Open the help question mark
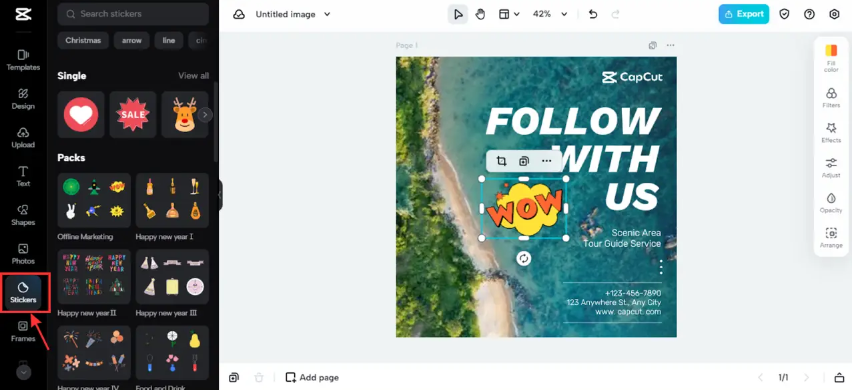This screenshot has width=852, height=390. [809, 14]
